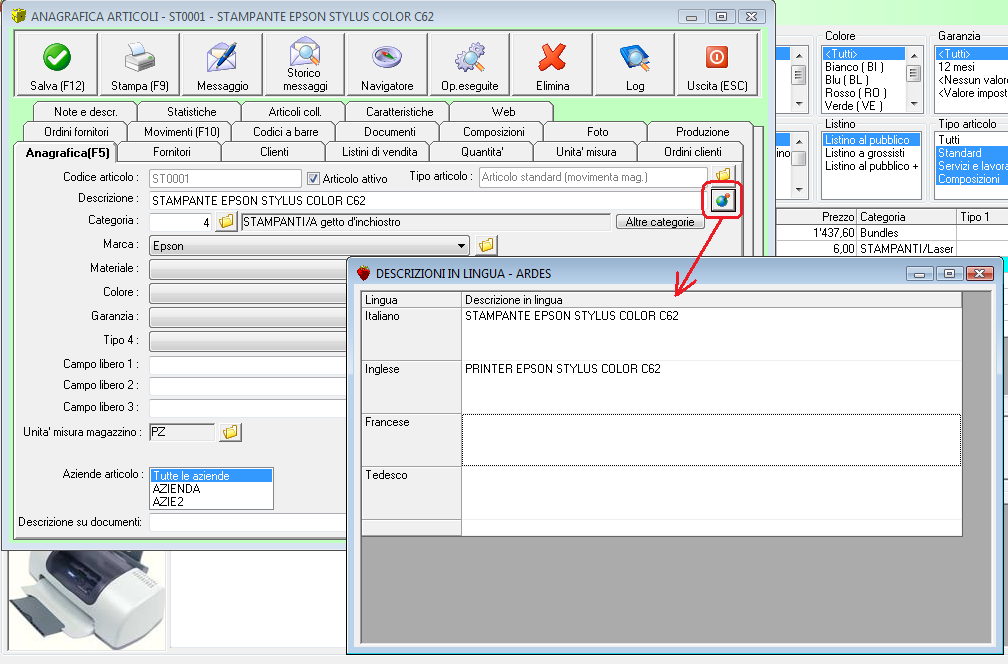
Task: Click the Campo libero 1 field
Action: (248, 364)
